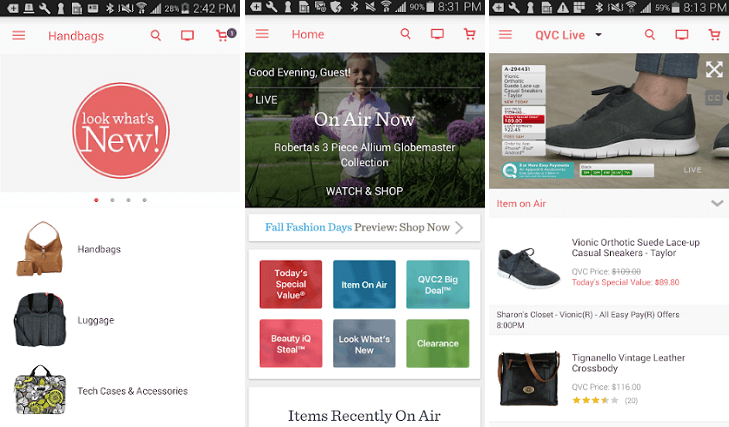Tap search icon on Handbags screen
Screen dimensions: 729x427
[x=156, y=36]
